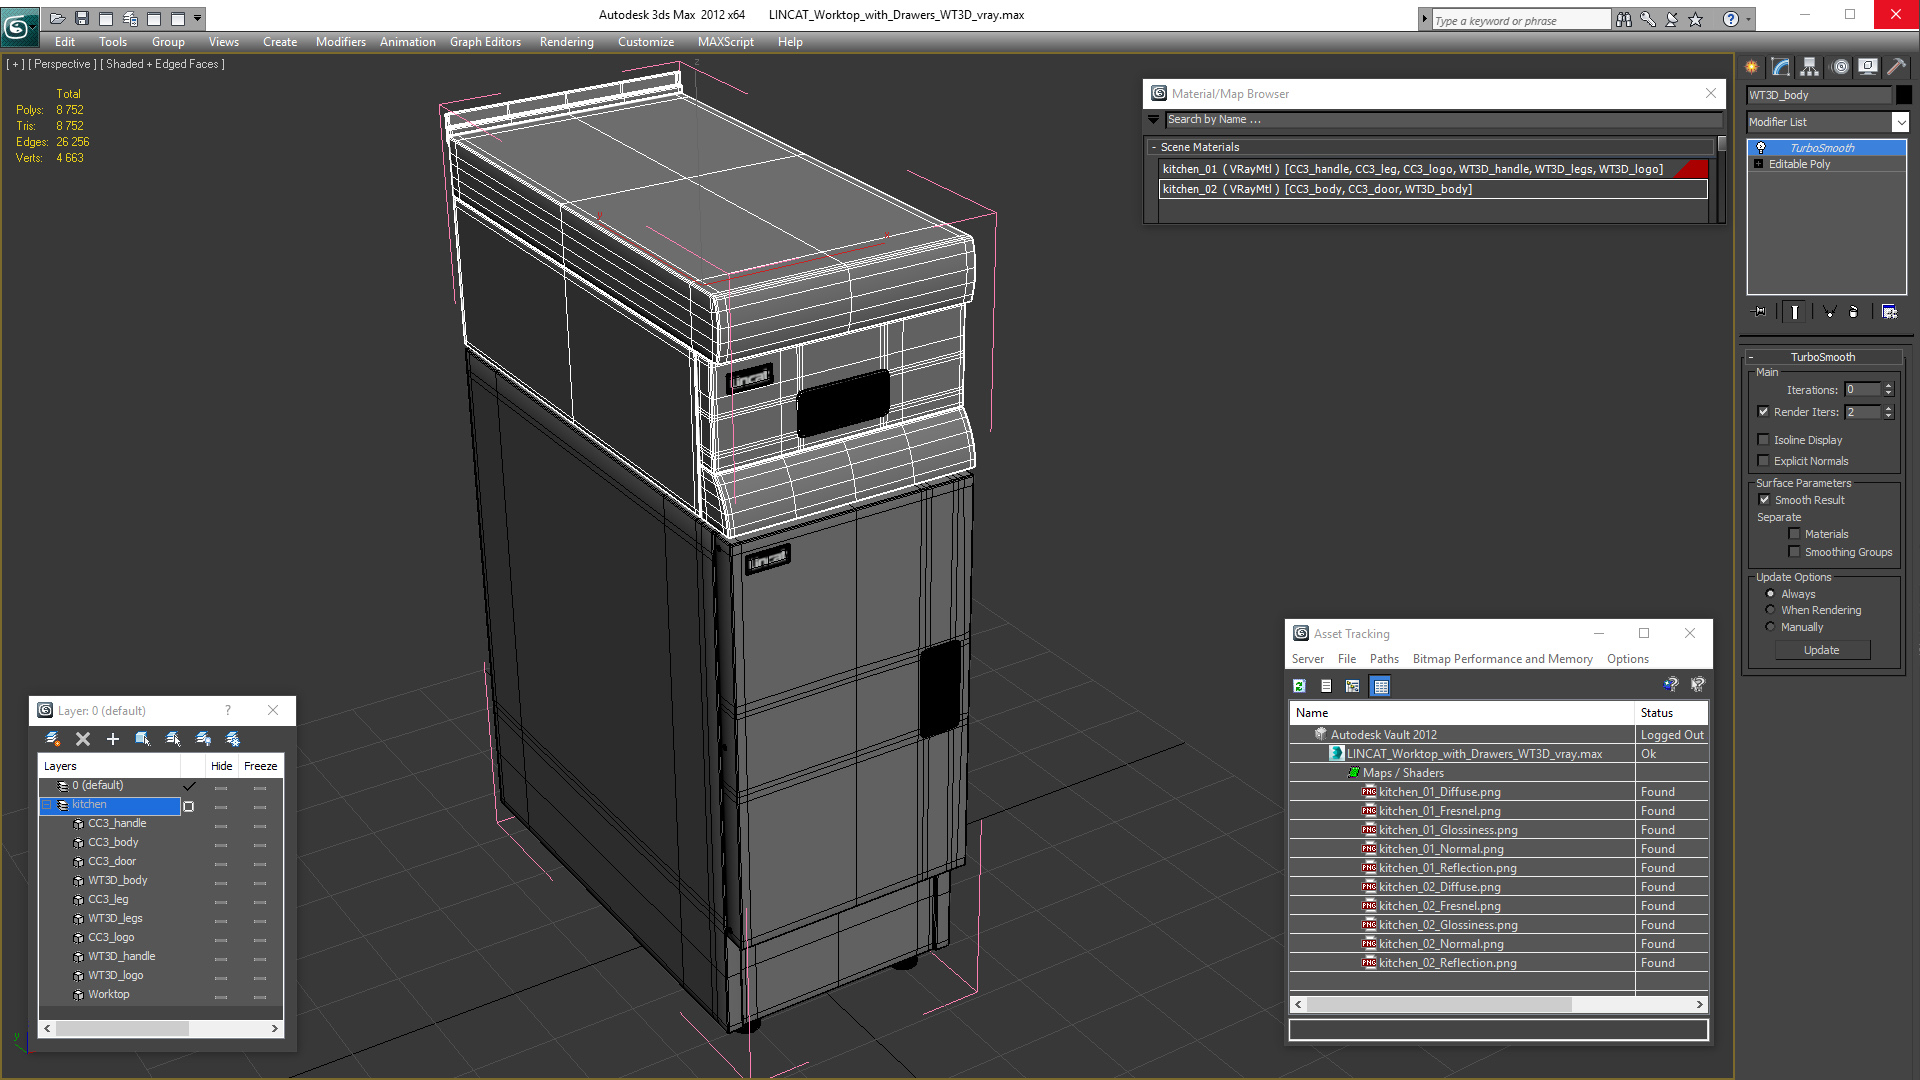Click Asset Tracking horizontal scrollbar
Image resolution: width=1920 pixels, height=1080 pixels.
point(1498,1004)
